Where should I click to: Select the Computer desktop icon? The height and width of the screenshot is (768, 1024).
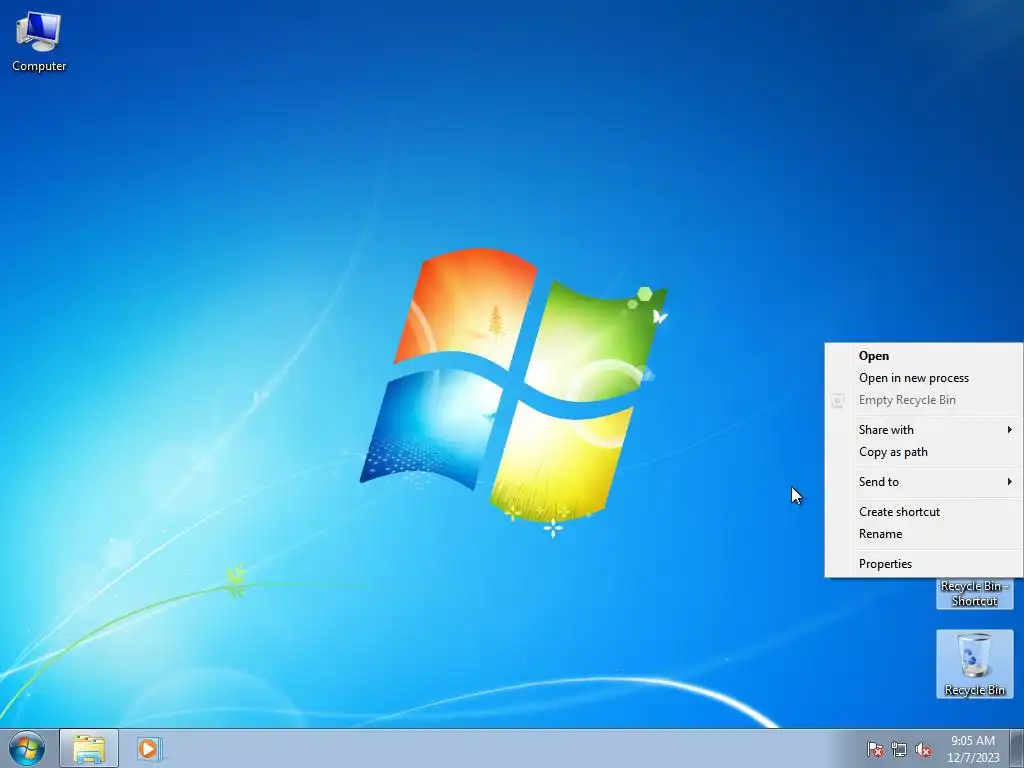(x=39, y=42)
